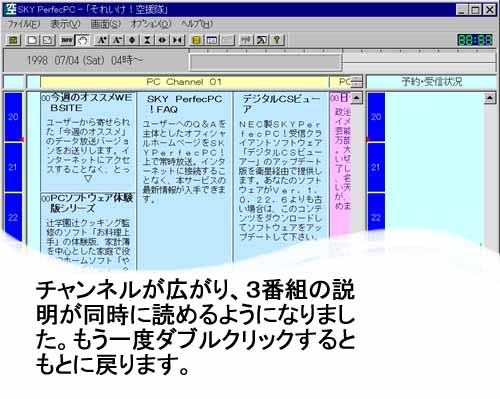Click the vertical expand arrows icon
The image size is (500, 399).
click(x=132, y=40)
